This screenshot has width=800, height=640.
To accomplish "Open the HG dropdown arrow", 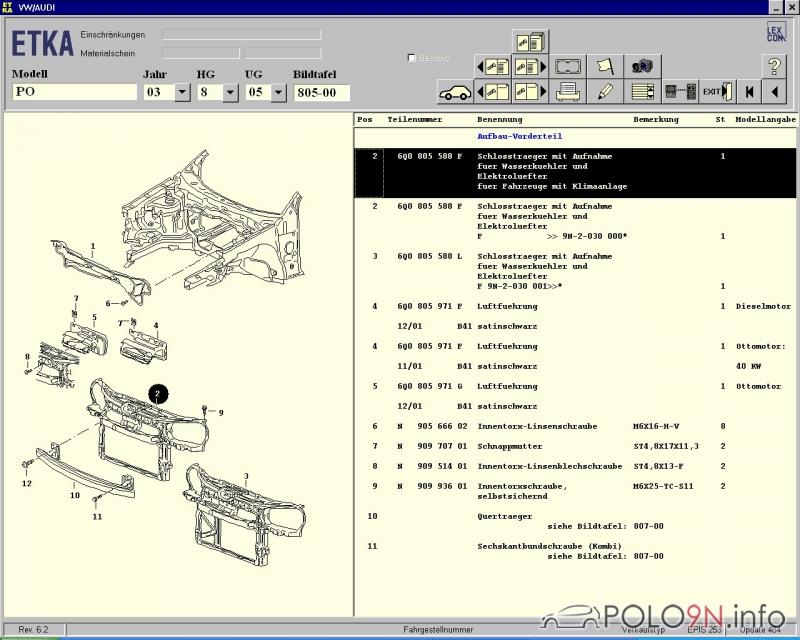I will pyautogui.click(x=231, y=93).
